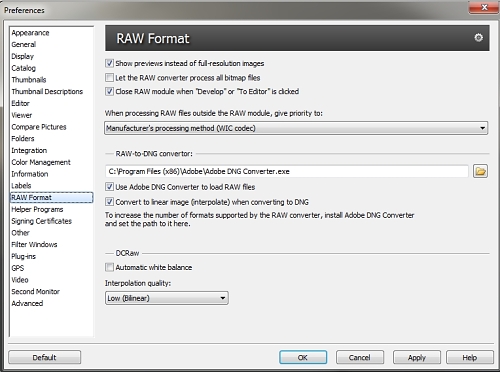Select Integration in the category list
Viewport: 500px width, 372px height.
pyautogui.click(x=29, y=150)
